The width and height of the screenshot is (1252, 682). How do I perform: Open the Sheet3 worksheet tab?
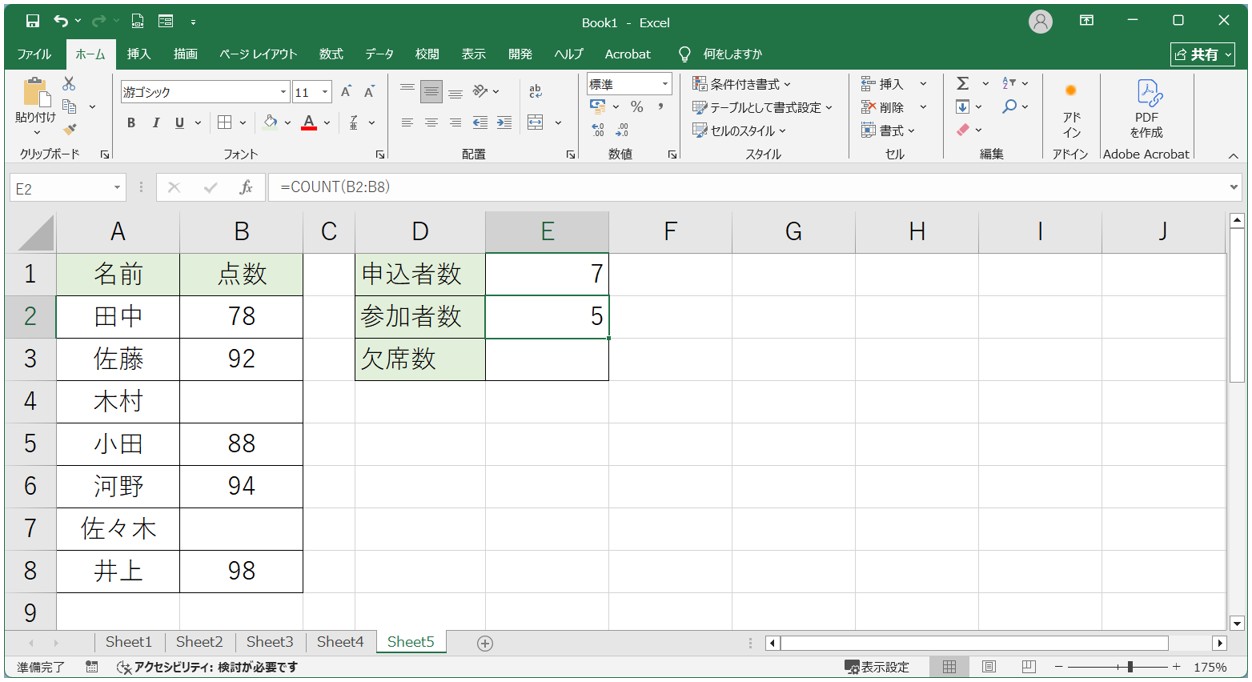[269, 642]
